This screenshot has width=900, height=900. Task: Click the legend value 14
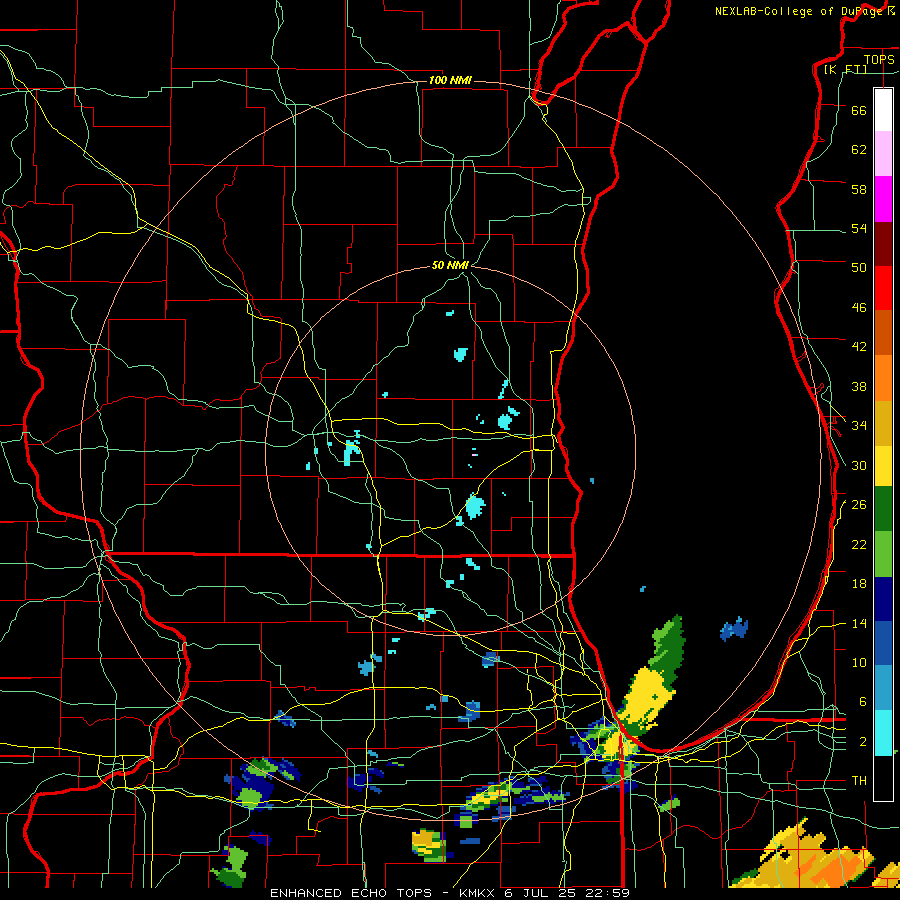point(859,623)
